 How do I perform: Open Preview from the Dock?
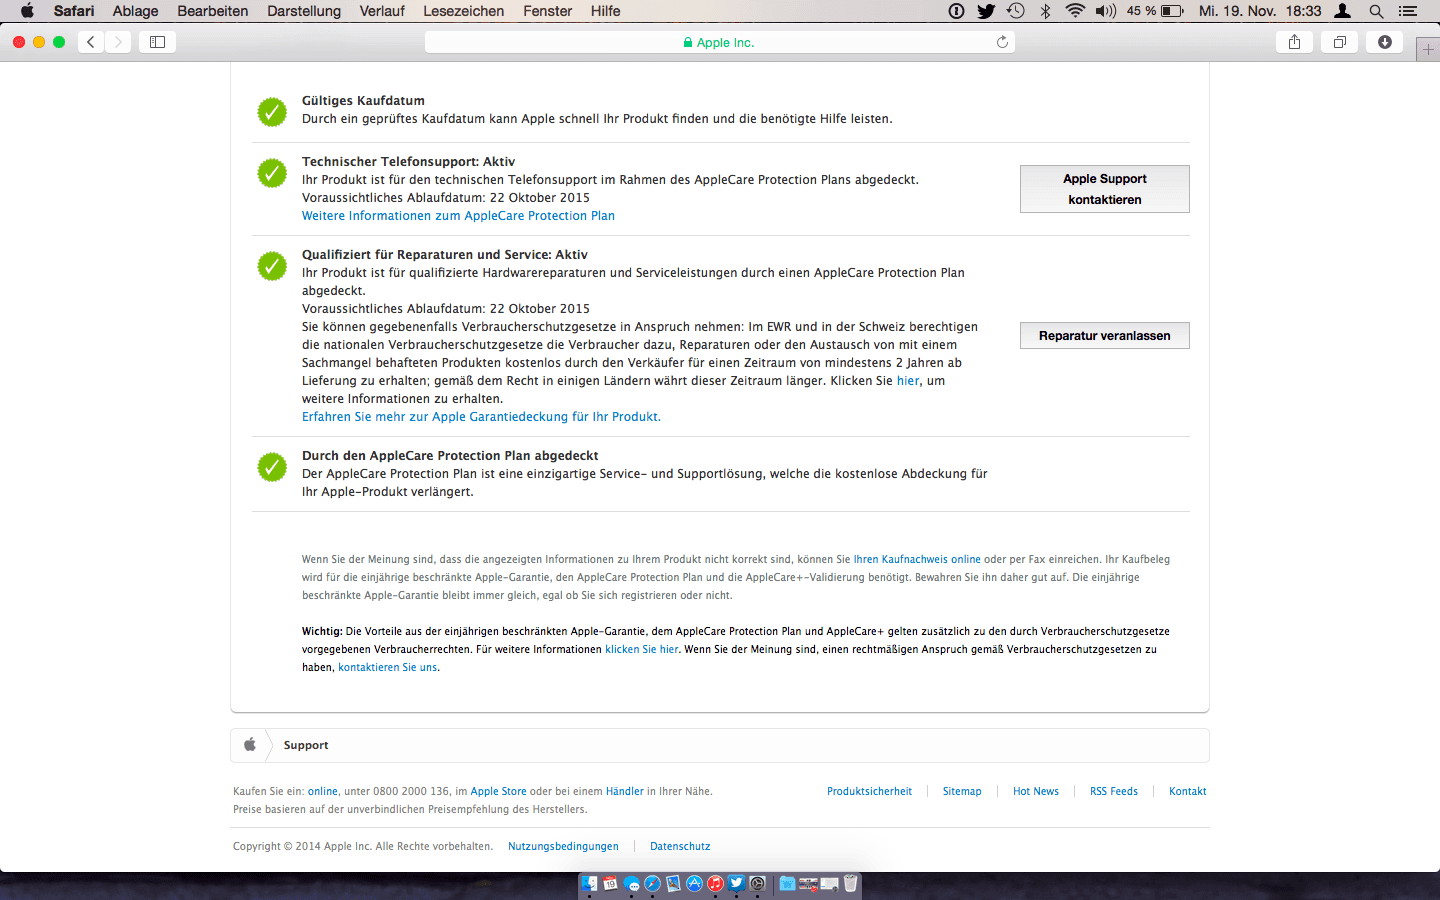pos(673,883)
